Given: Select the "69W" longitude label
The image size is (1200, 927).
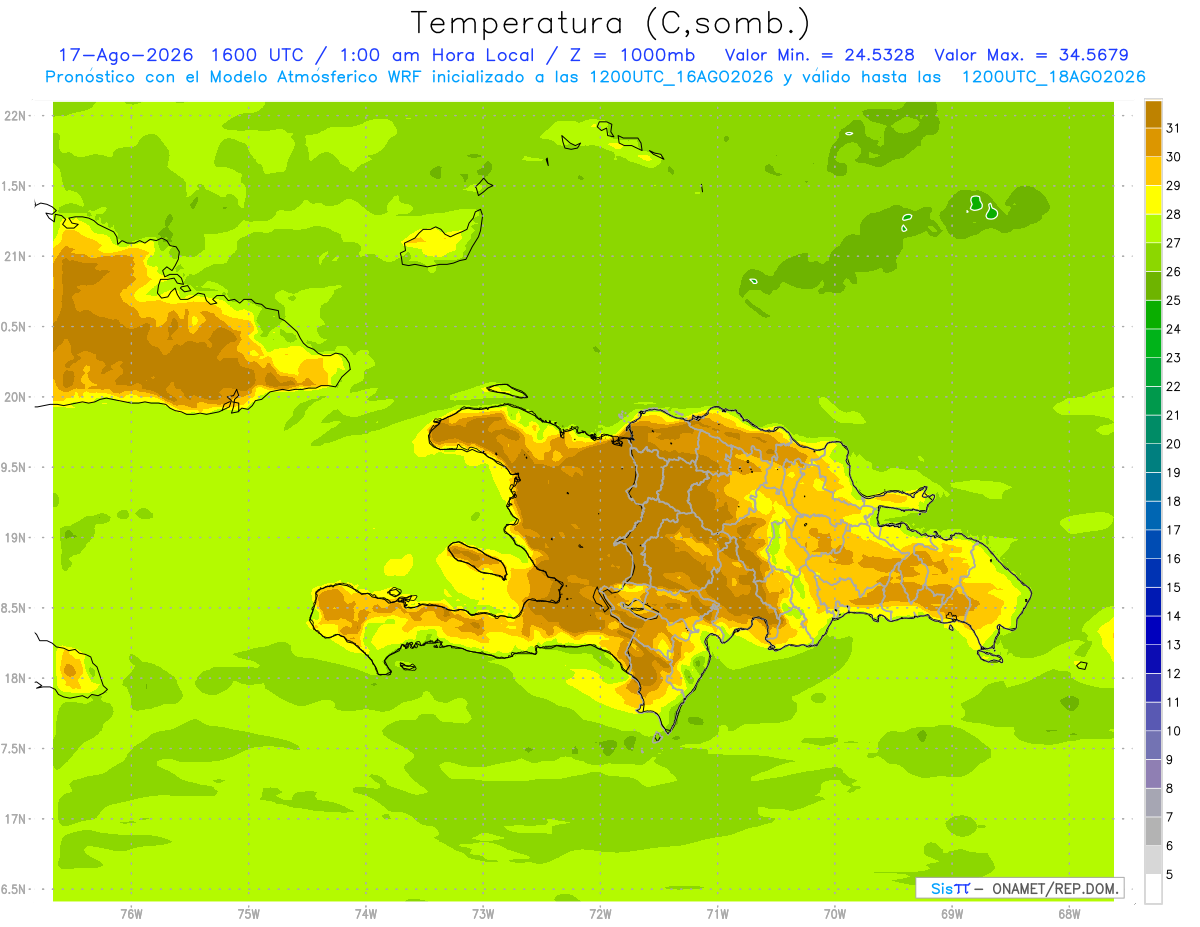Looking at the screenshot, I should tap(952, 914).
